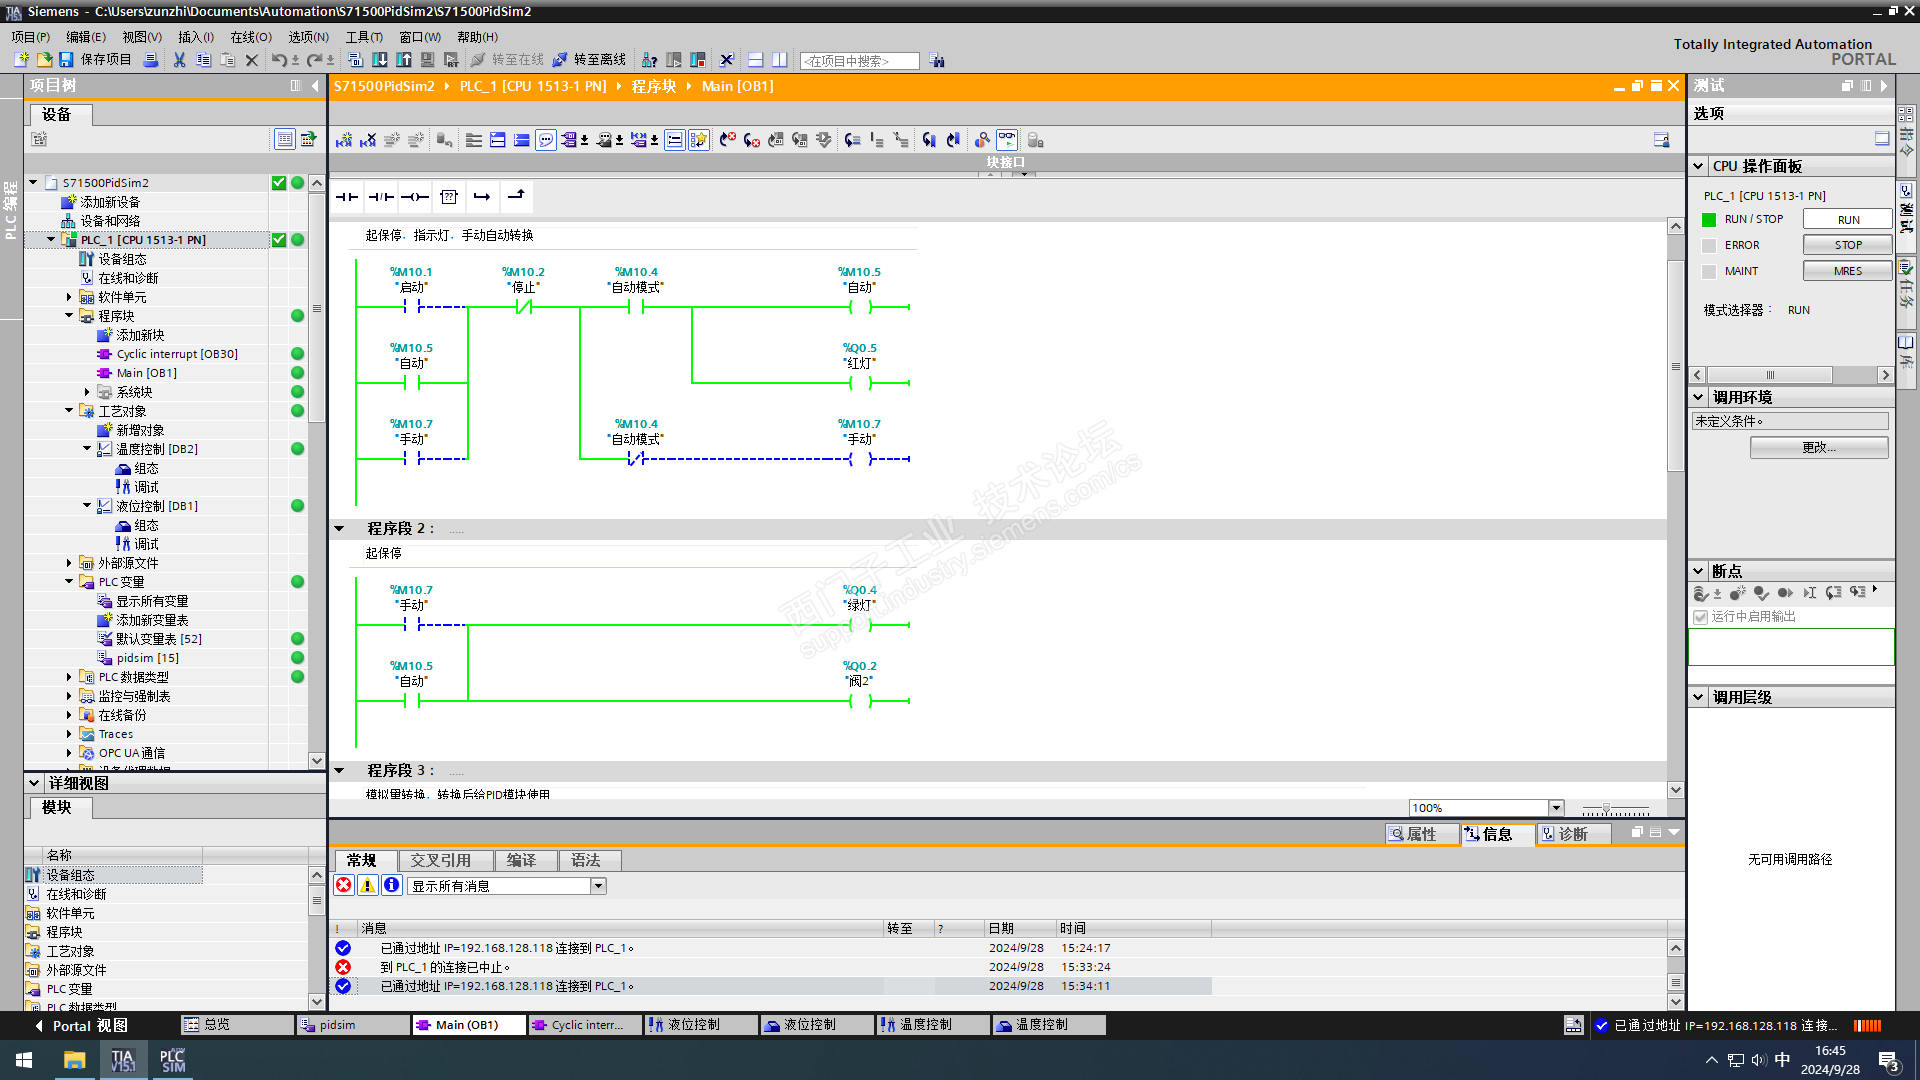The image size is (1920, 1080).
Task: Toggle monitoring with the glasses icon
Action: pyautogui.click(x=1007, y=140)
